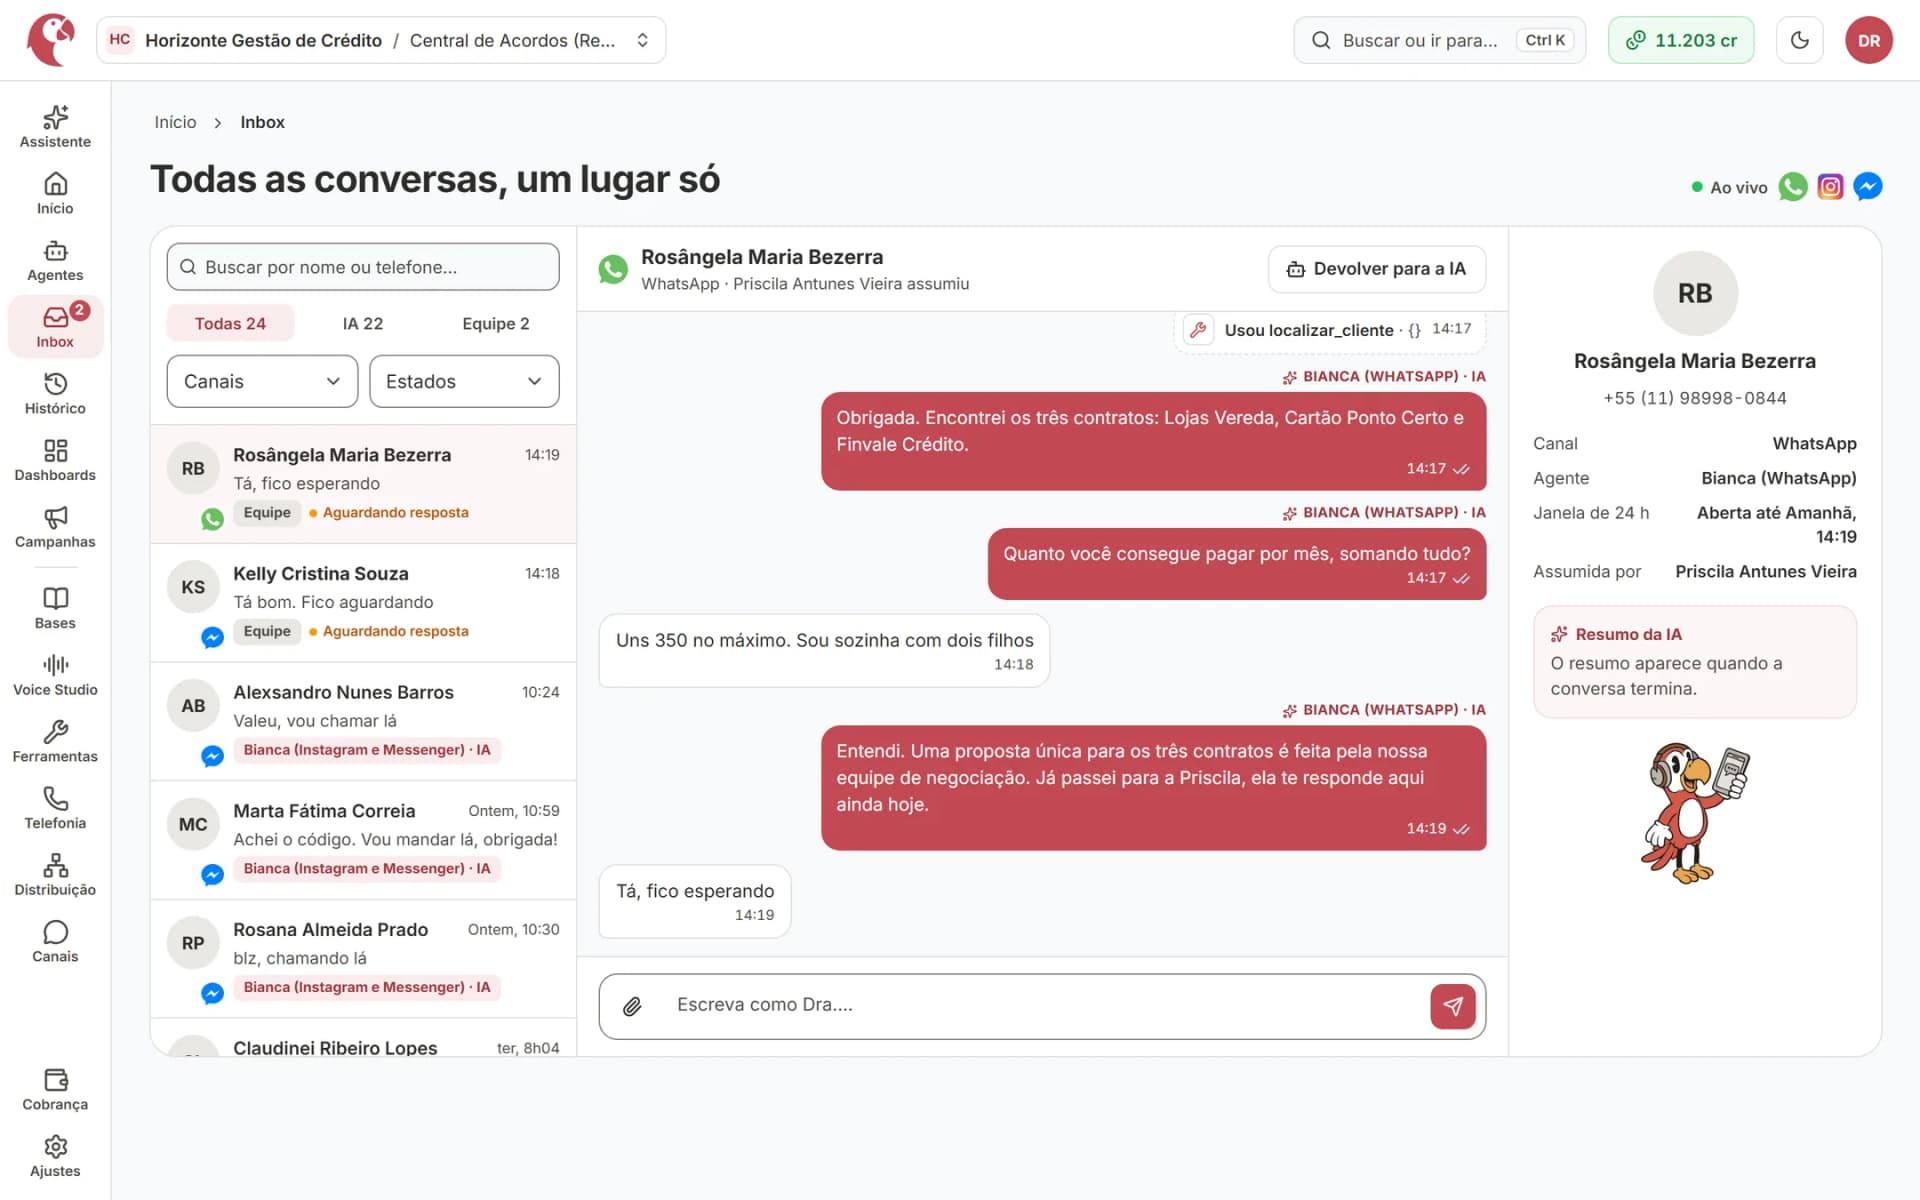Select the IA 22 tab
The image size is (1920, 1200).
point(363,323)
